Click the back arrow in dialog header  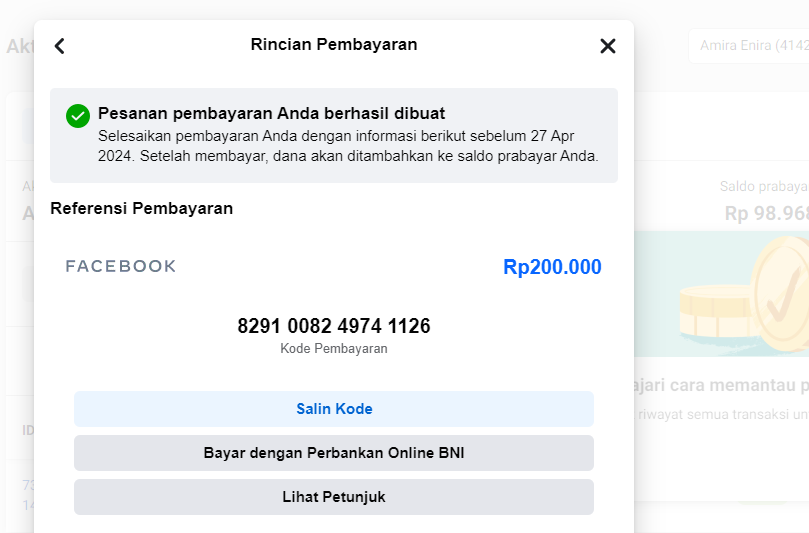tap(59, 46)
